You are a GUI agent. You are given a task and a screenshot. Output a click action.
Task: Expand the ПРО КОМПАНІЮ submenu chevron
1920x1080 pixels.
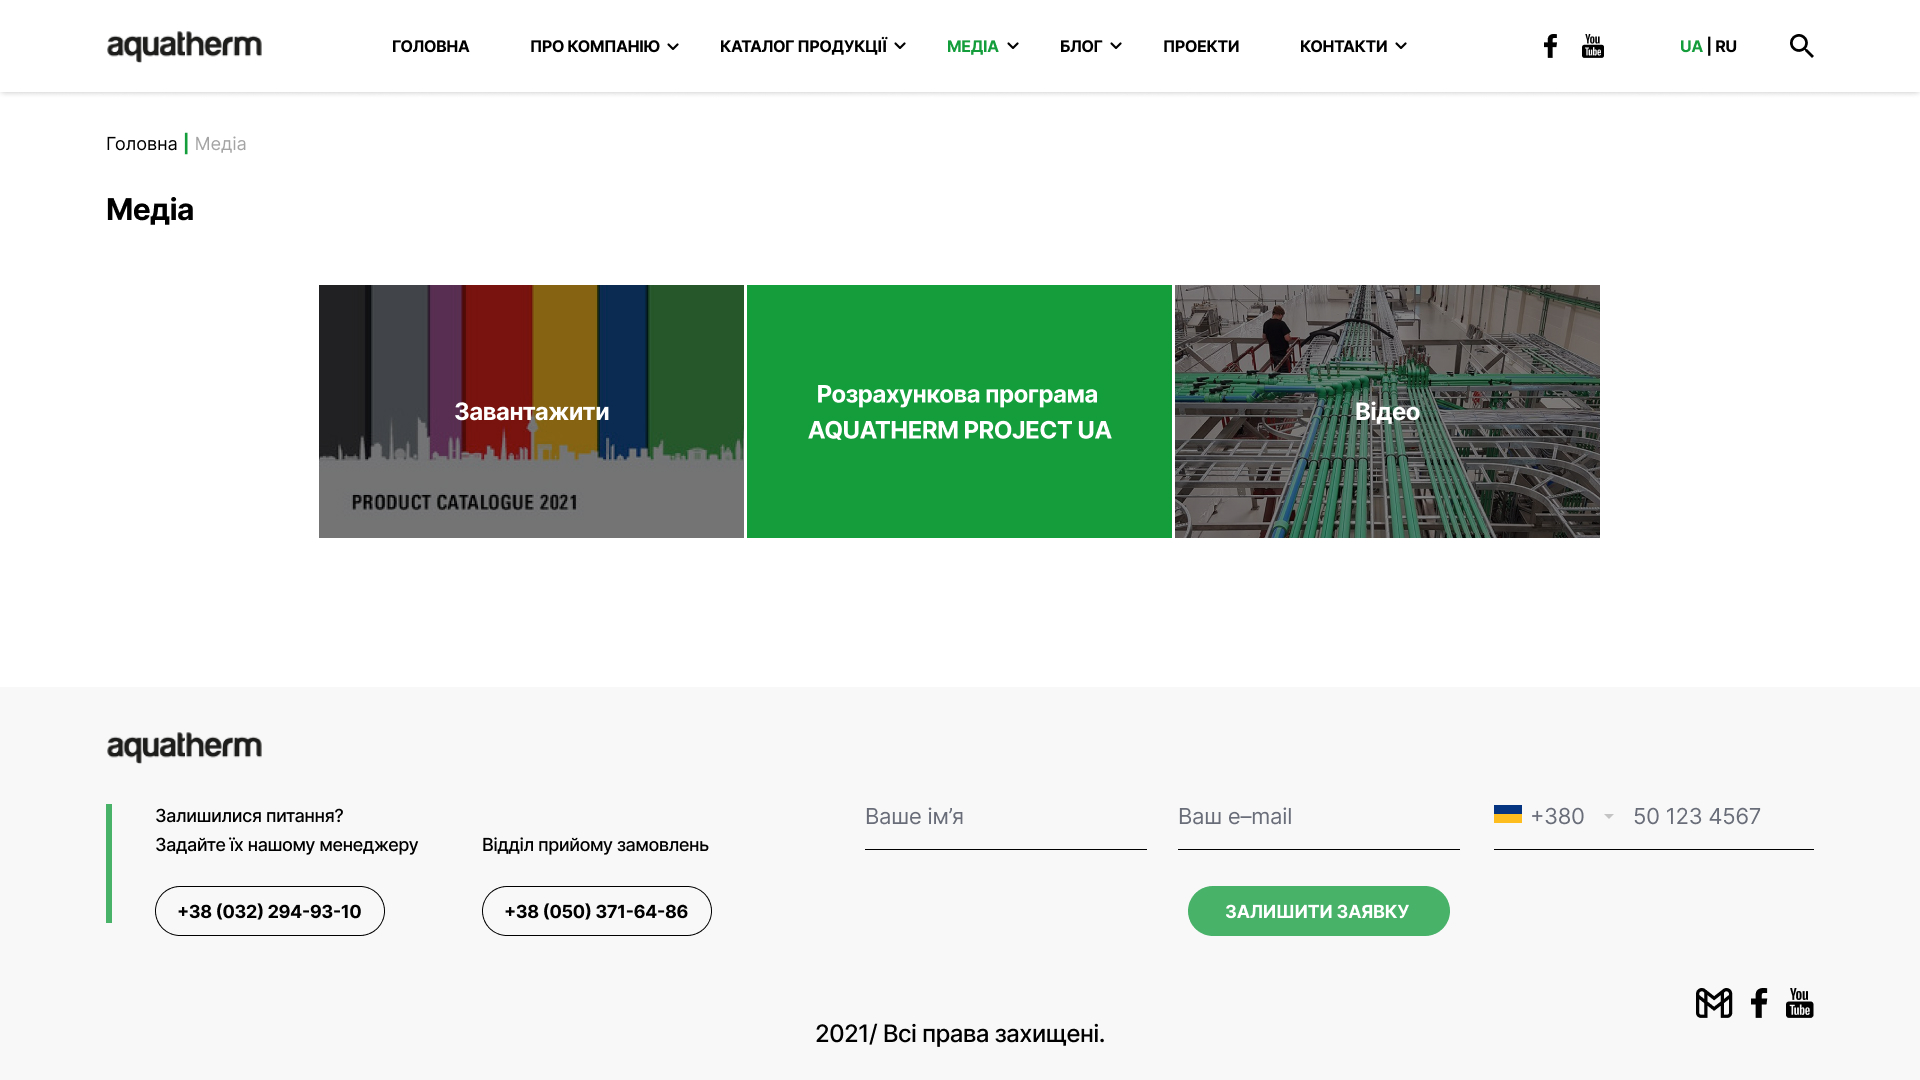(673, 46)
